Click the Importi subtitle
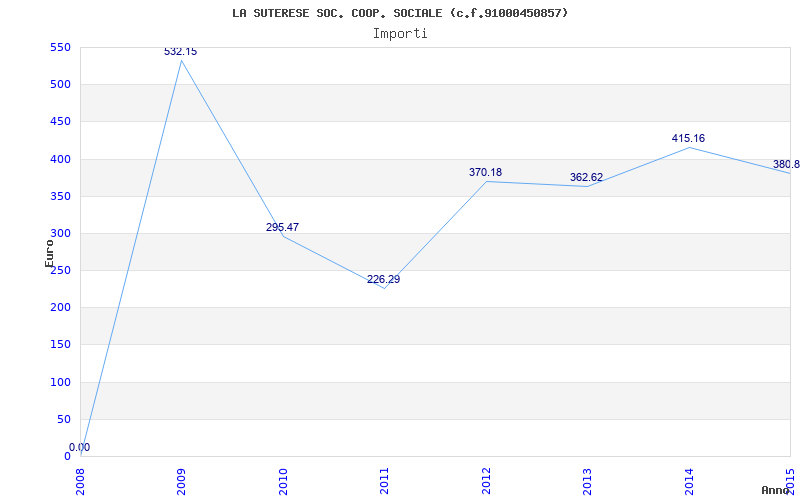800x500 pixels. tap(400, 34)
